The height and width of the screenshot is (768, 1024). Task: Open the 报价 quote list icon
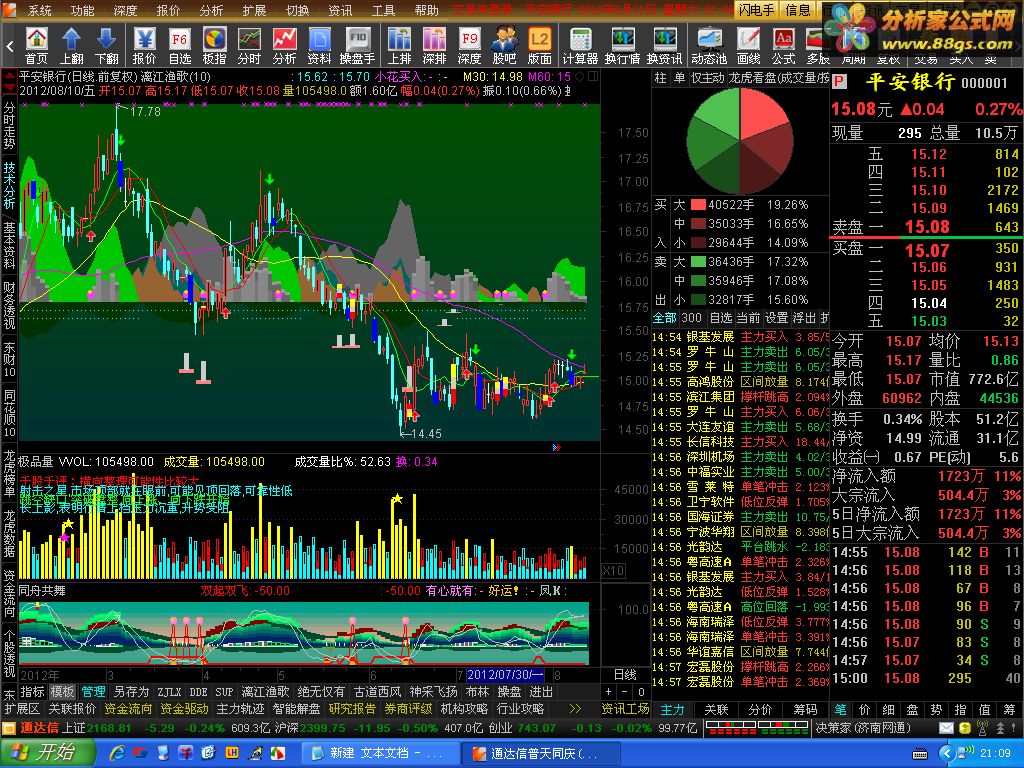click(144, 46)
